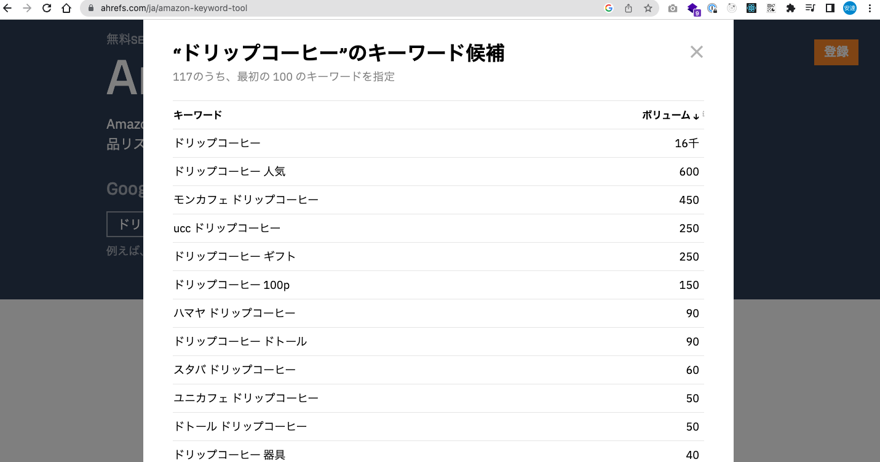The width and height of the screenshot is (880, 462).
Task: Sort by ボリューム column header
Action: [670, 115]
